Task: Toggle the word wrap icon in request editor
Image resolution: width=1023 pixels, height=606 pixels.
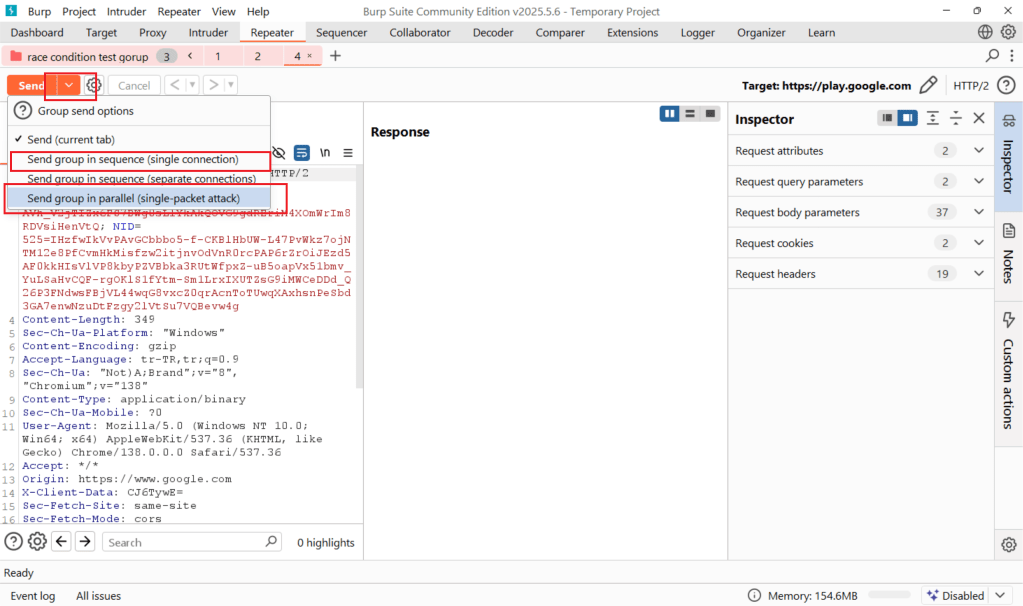Action: 301,153
